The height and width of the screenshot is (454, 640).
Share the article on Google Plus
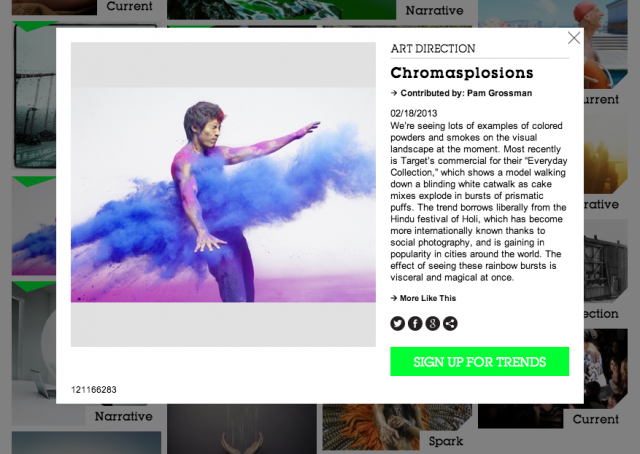point(432,323)
